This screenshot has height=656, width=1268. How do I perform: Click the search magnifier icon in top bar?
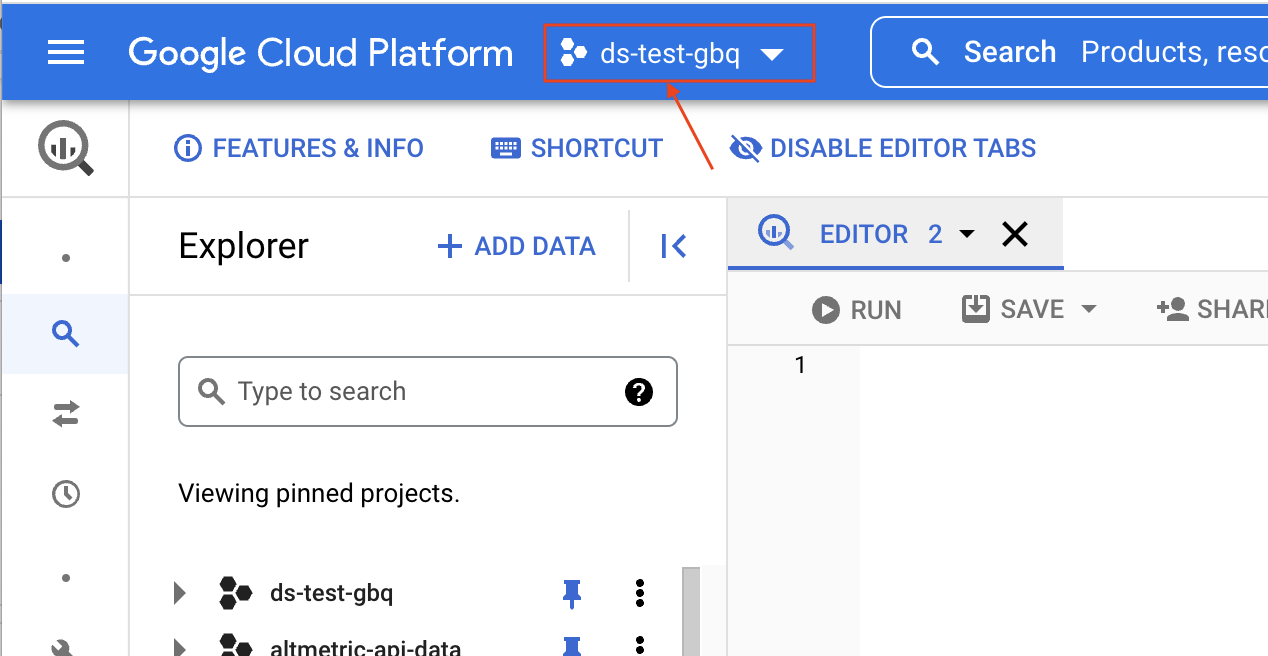coord(927,53)
